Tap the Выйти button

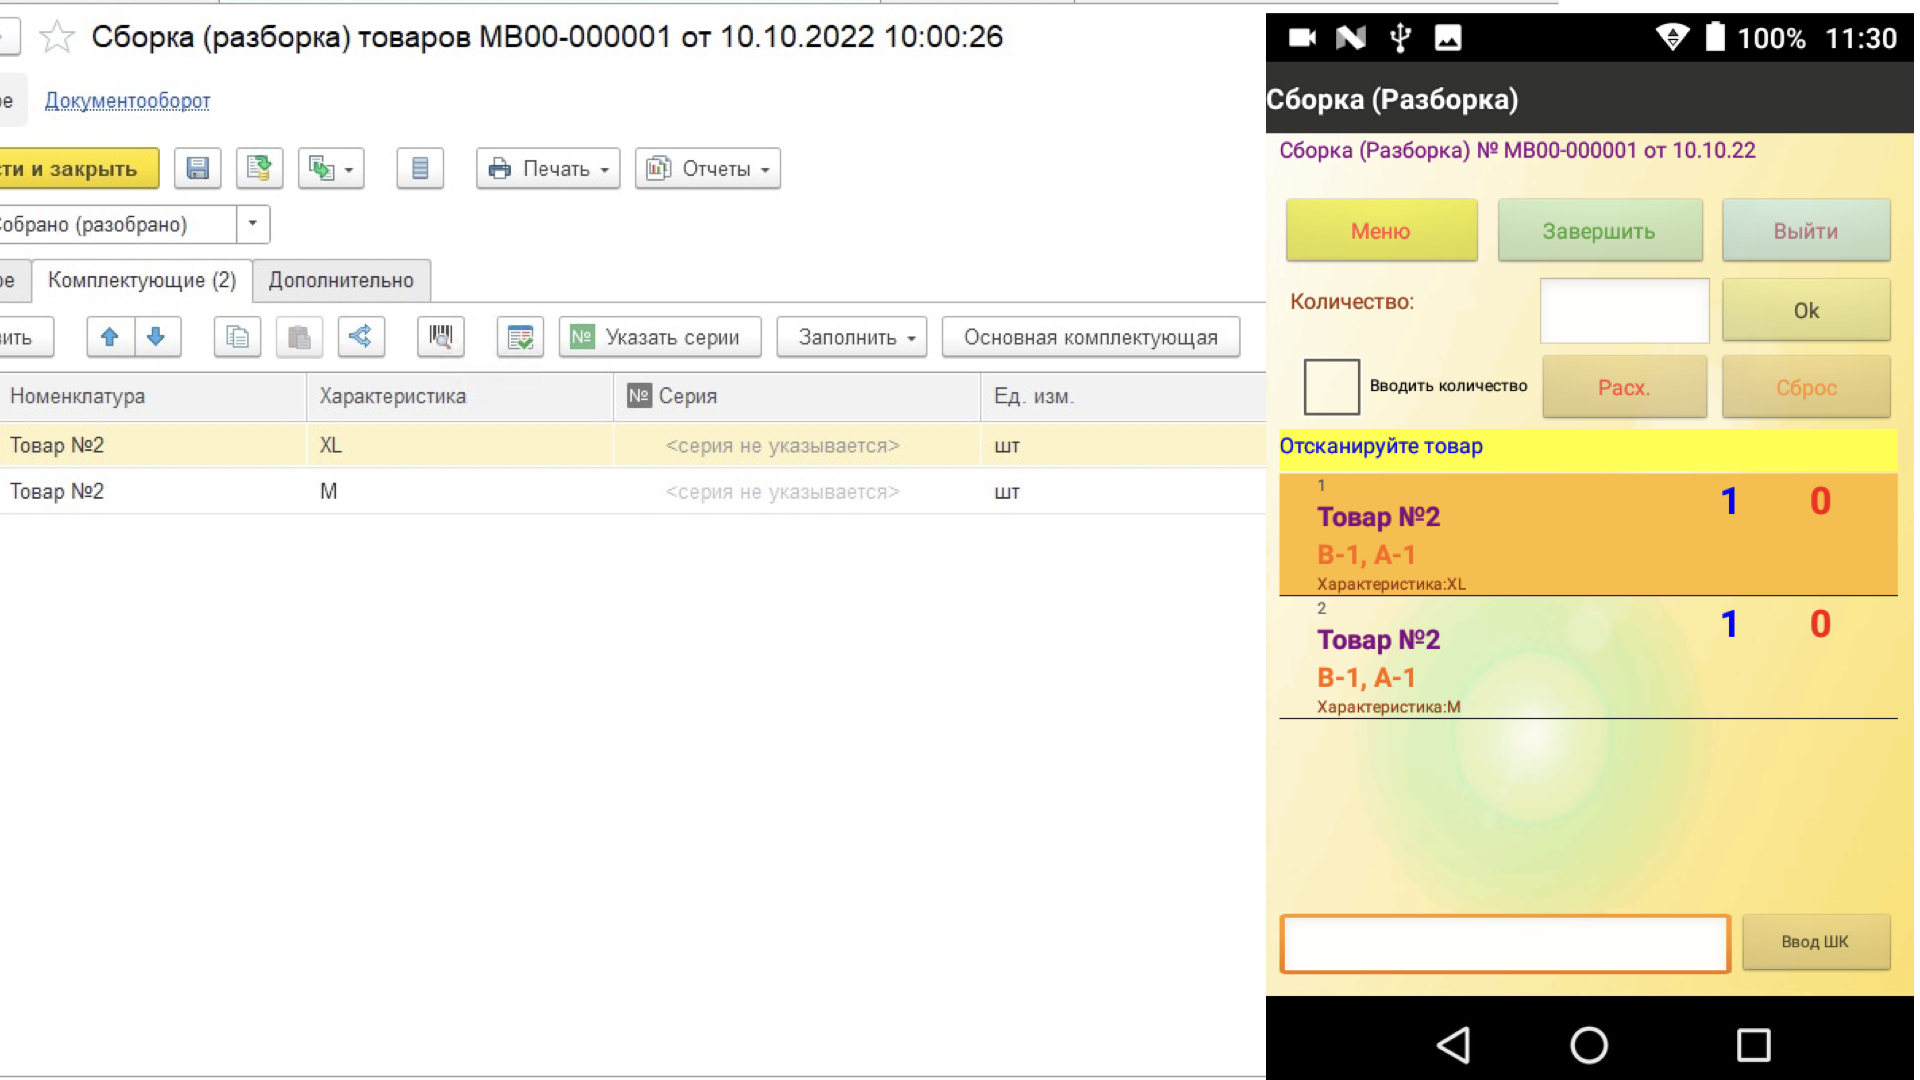point(1806,231)
